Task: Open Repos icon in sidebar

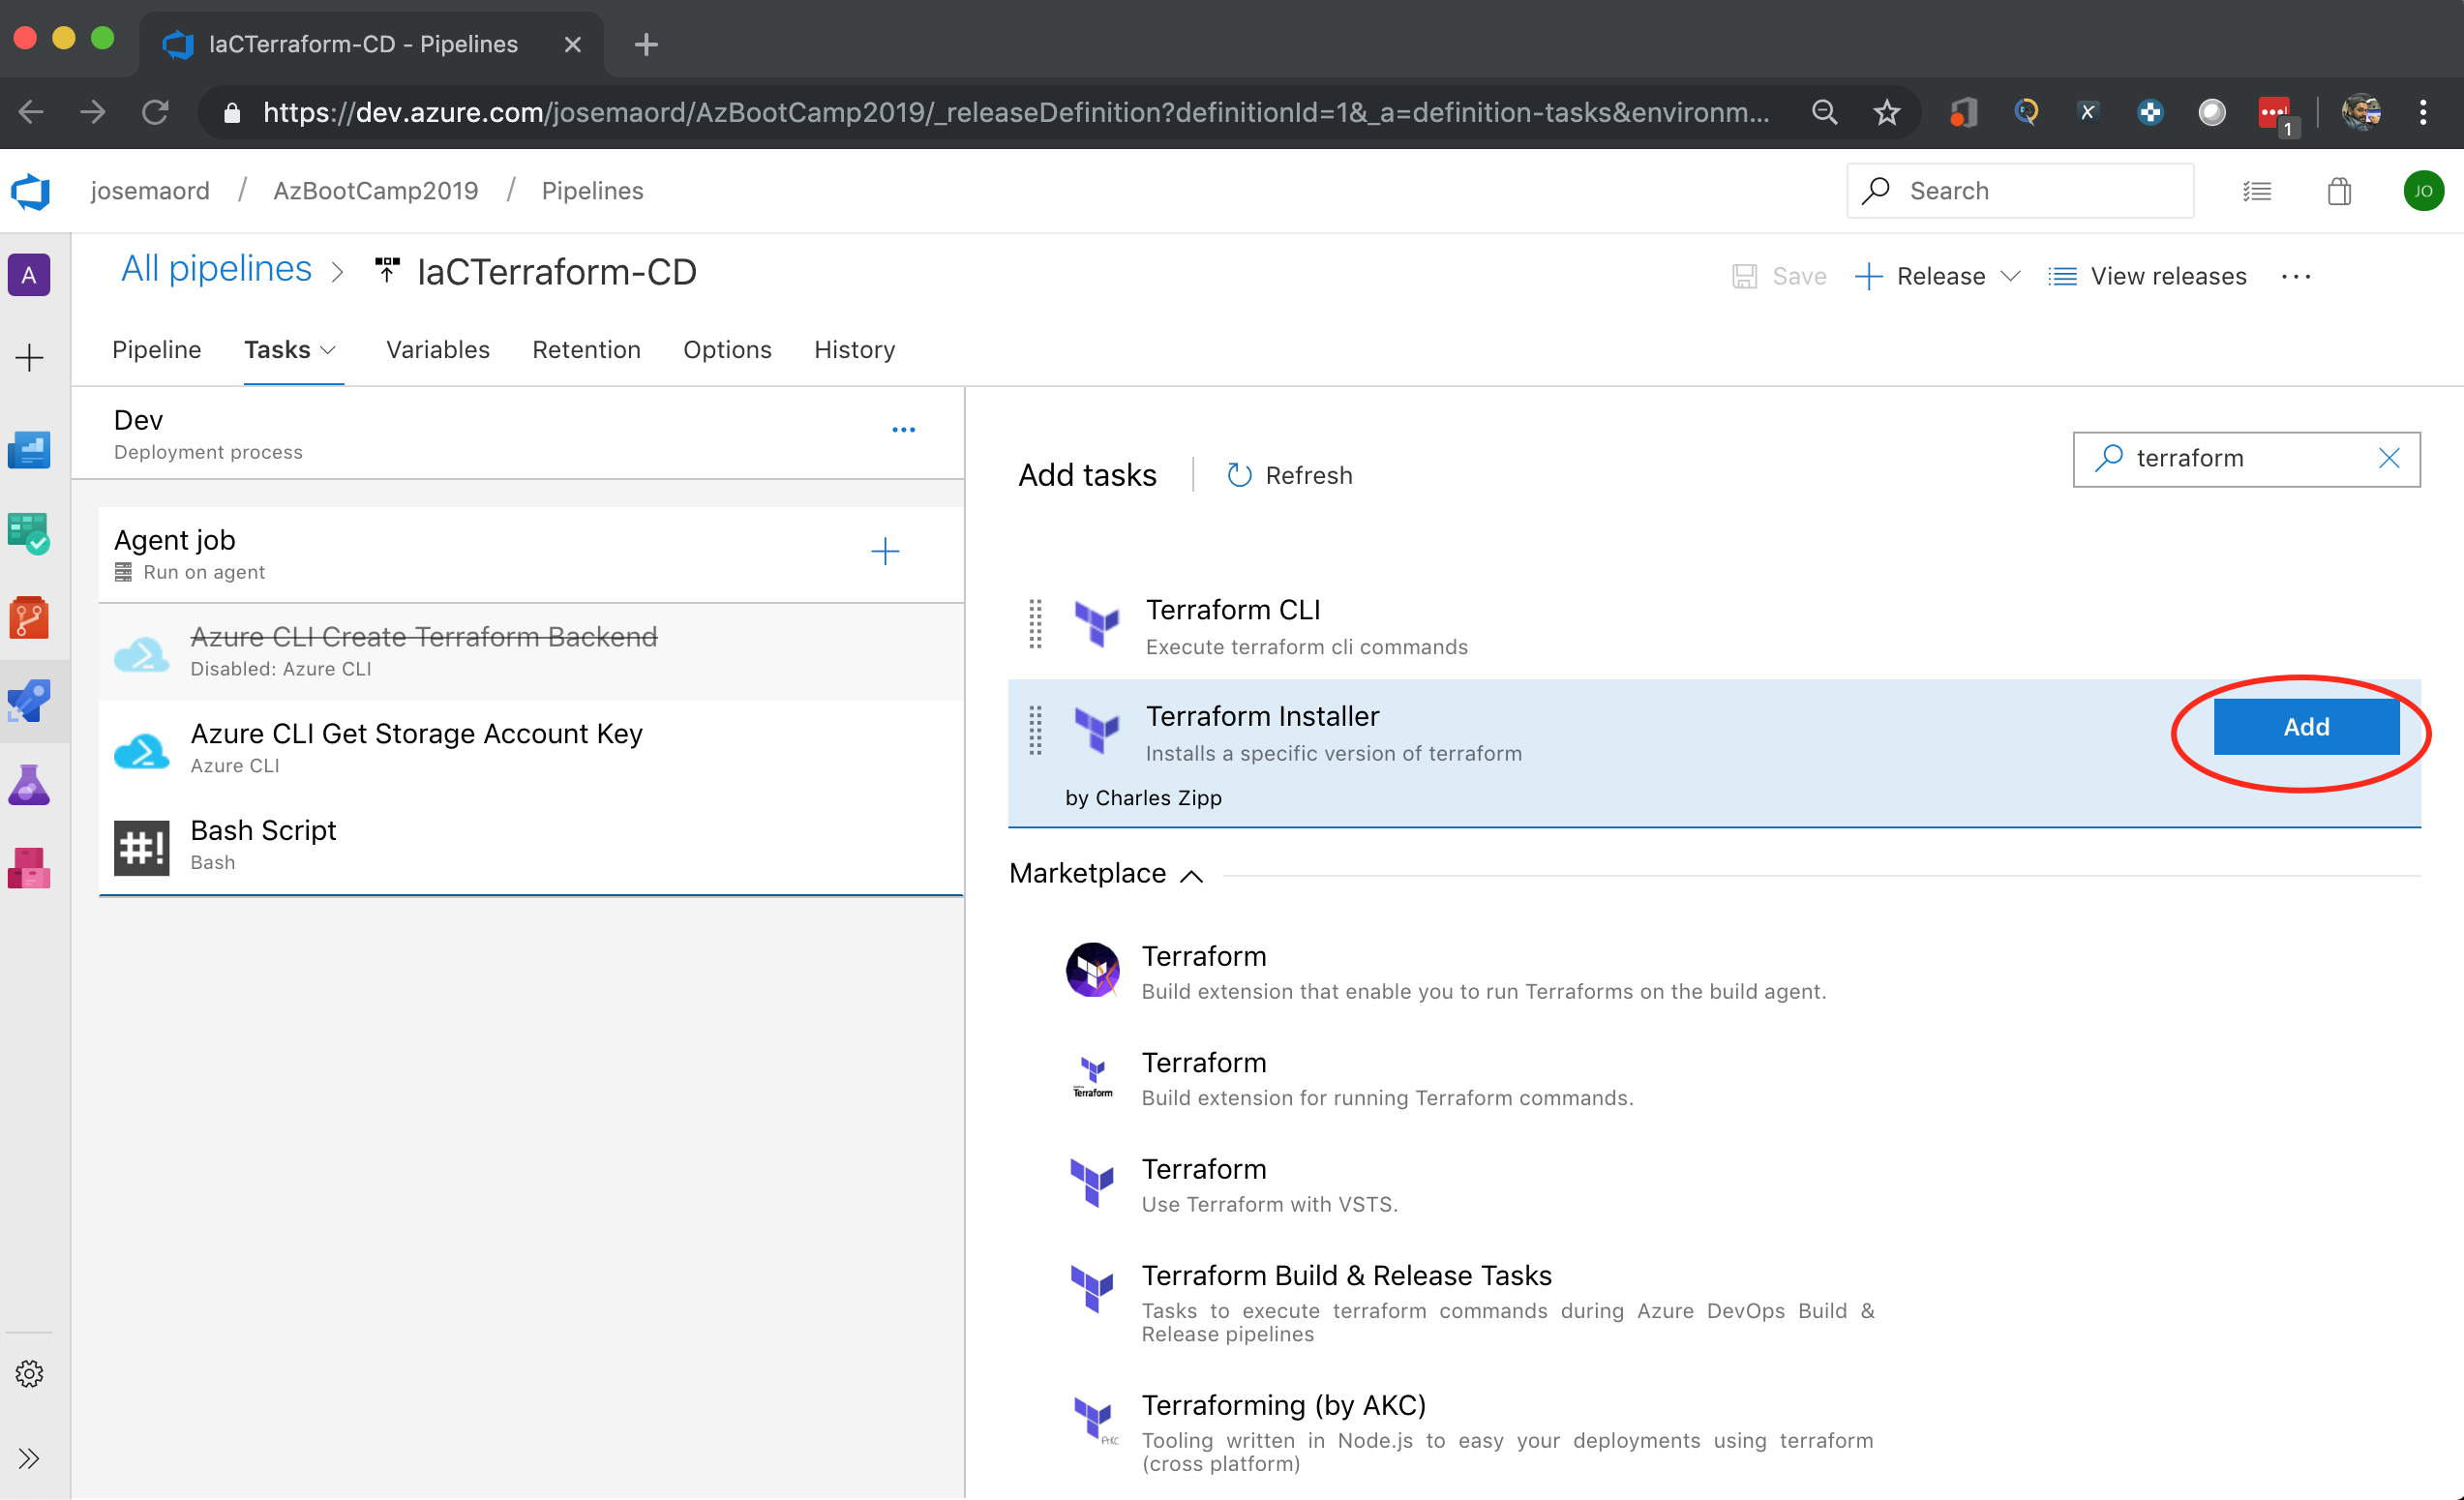Action: [x=29, y=618]
